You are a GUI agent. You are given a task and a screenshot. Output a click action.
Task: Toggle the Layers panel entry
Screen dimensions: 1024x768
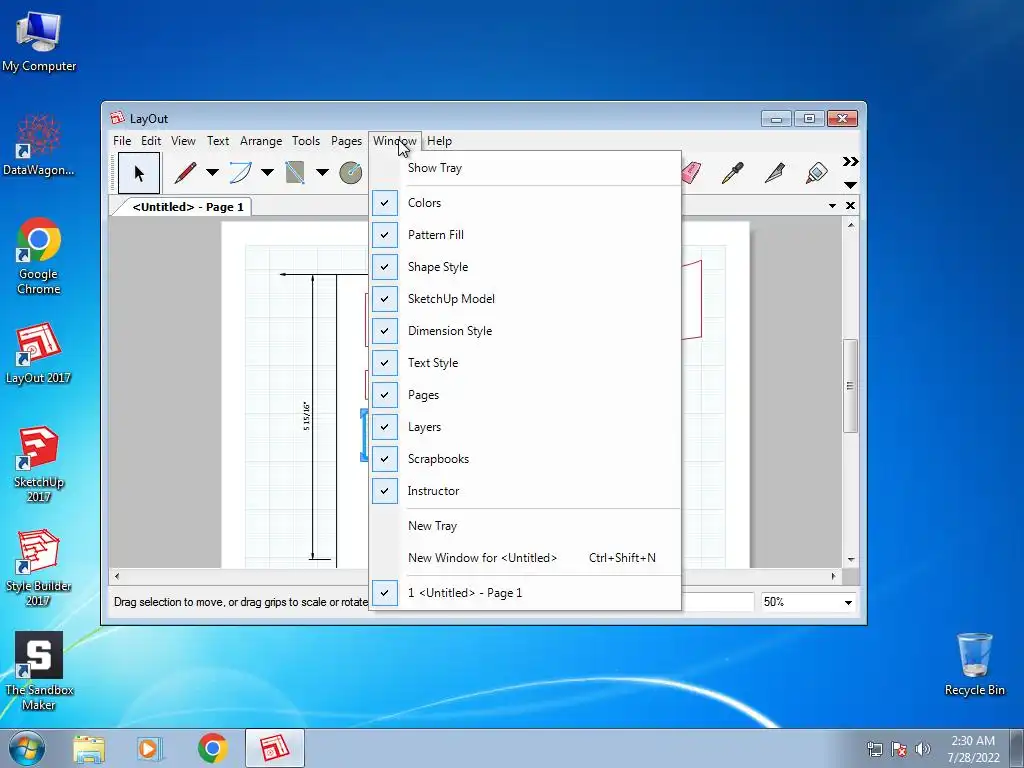point(525,426)
